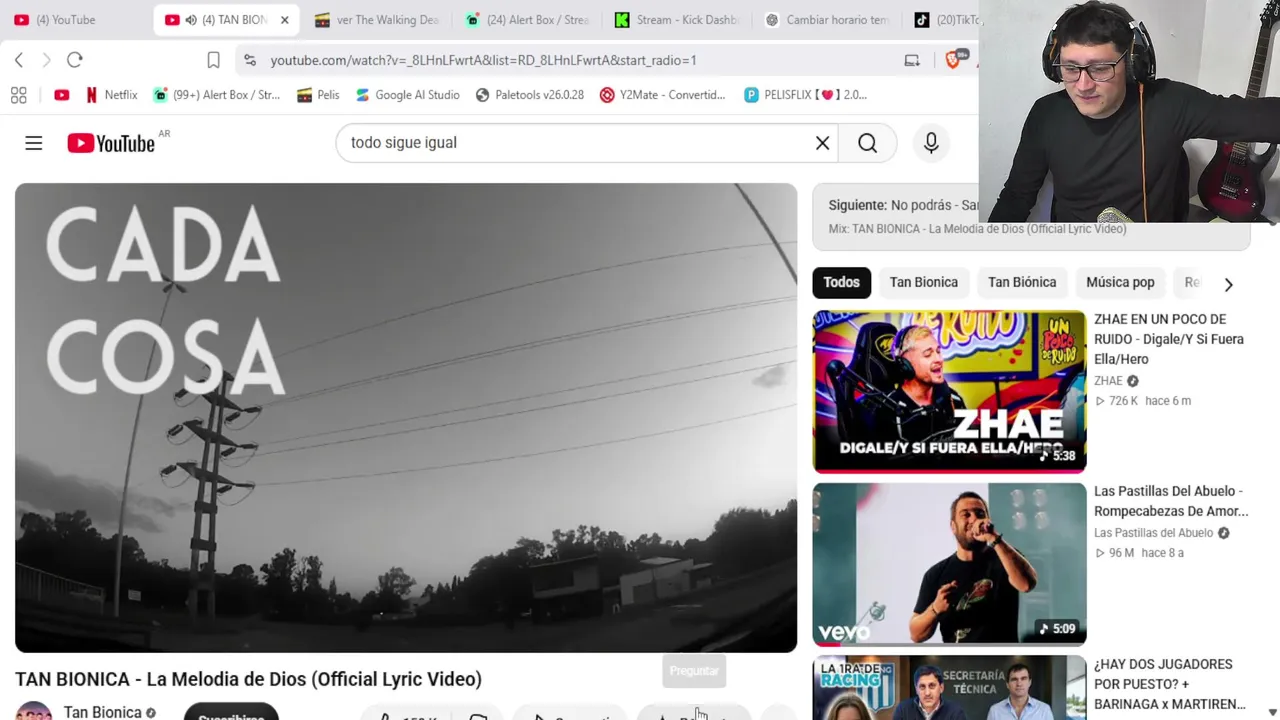Select the Todos filter chip
This screenshot has height=720, width=1280.
[841, 282]
